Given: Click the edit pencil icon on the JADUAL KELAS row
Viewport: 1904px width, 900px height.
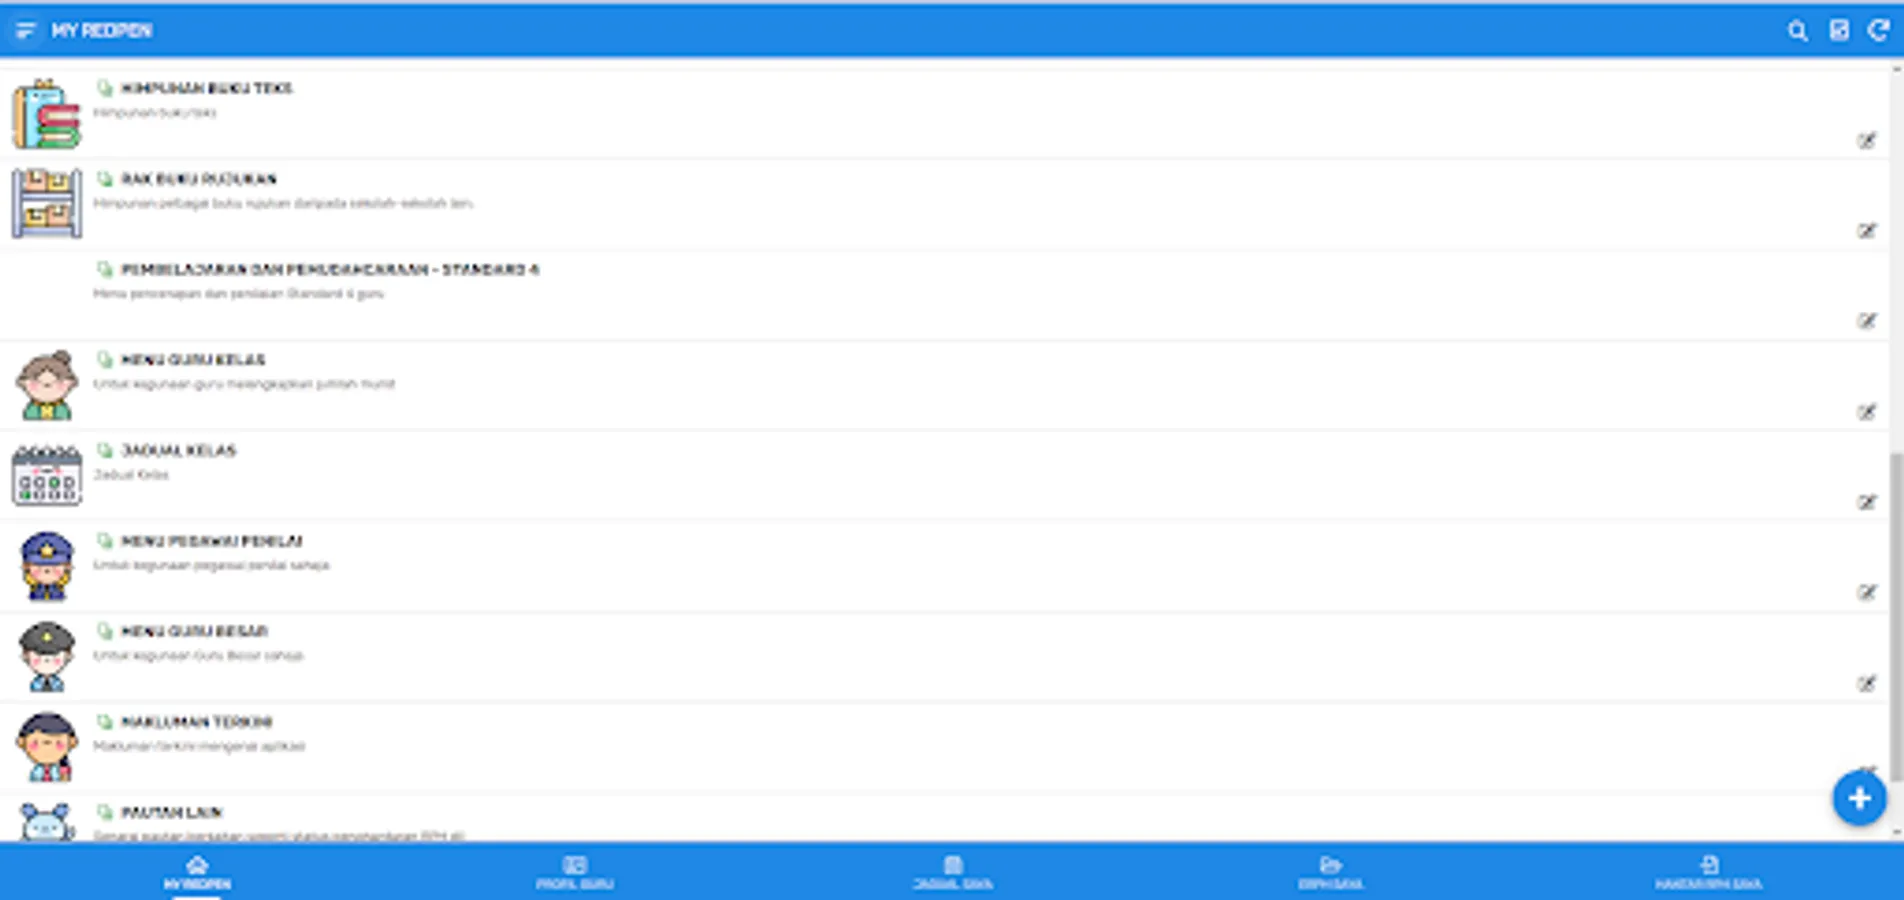Looking at the screenshot, I should (x=1868, y=503).
